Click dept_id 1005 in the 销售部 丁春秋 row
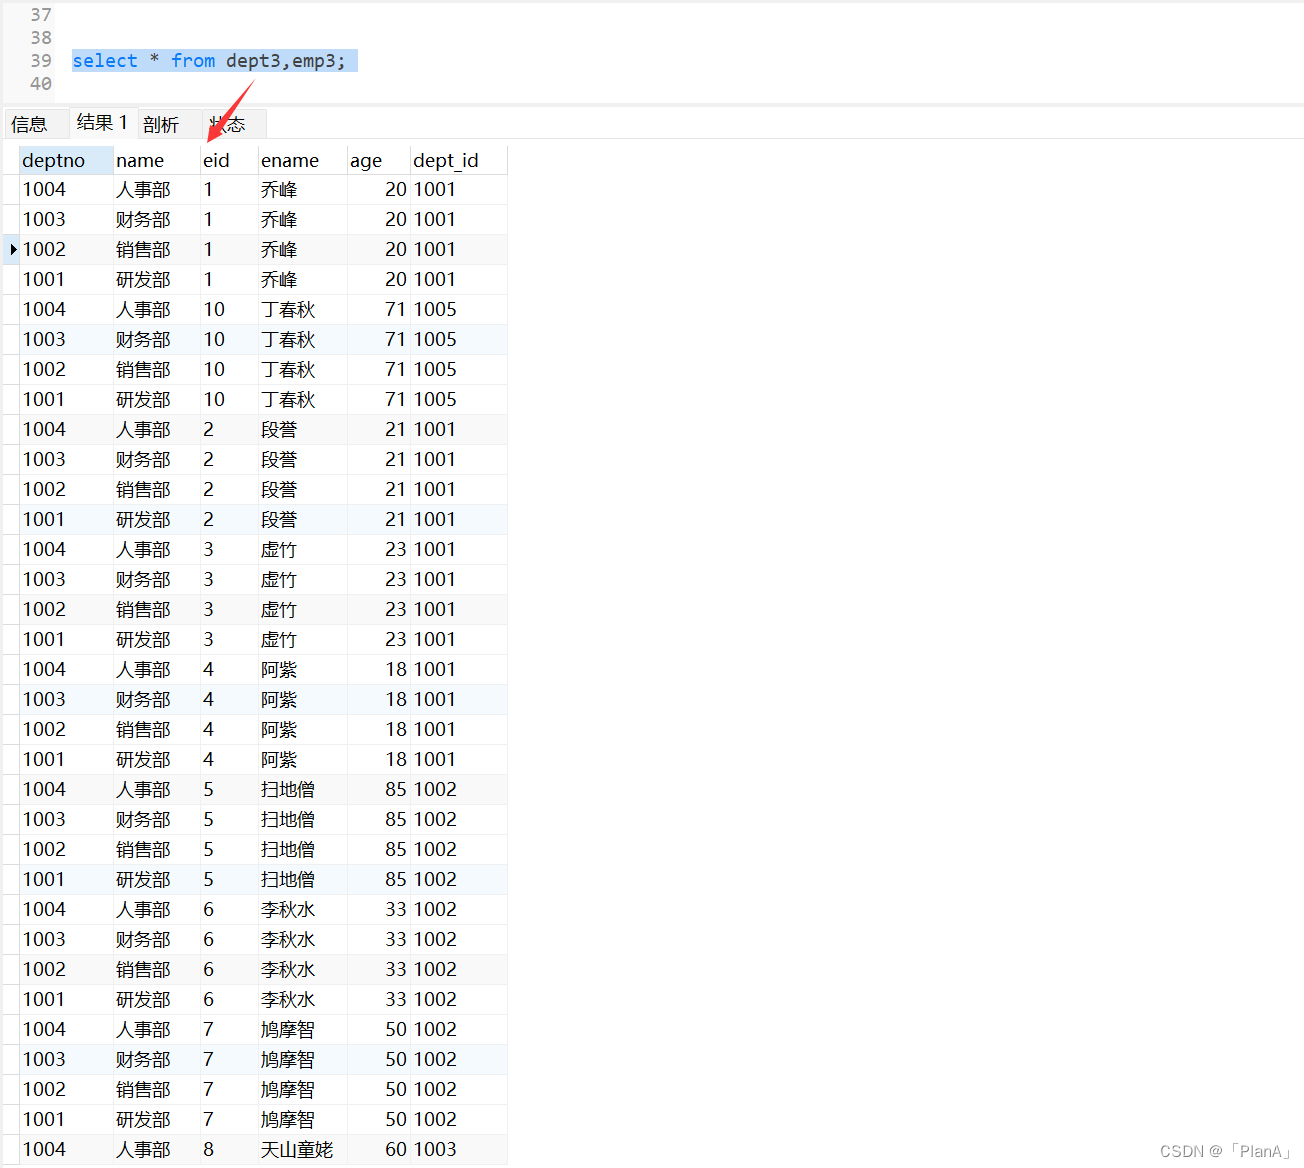Screen dimensions: 1304x1168 point(458,369)
